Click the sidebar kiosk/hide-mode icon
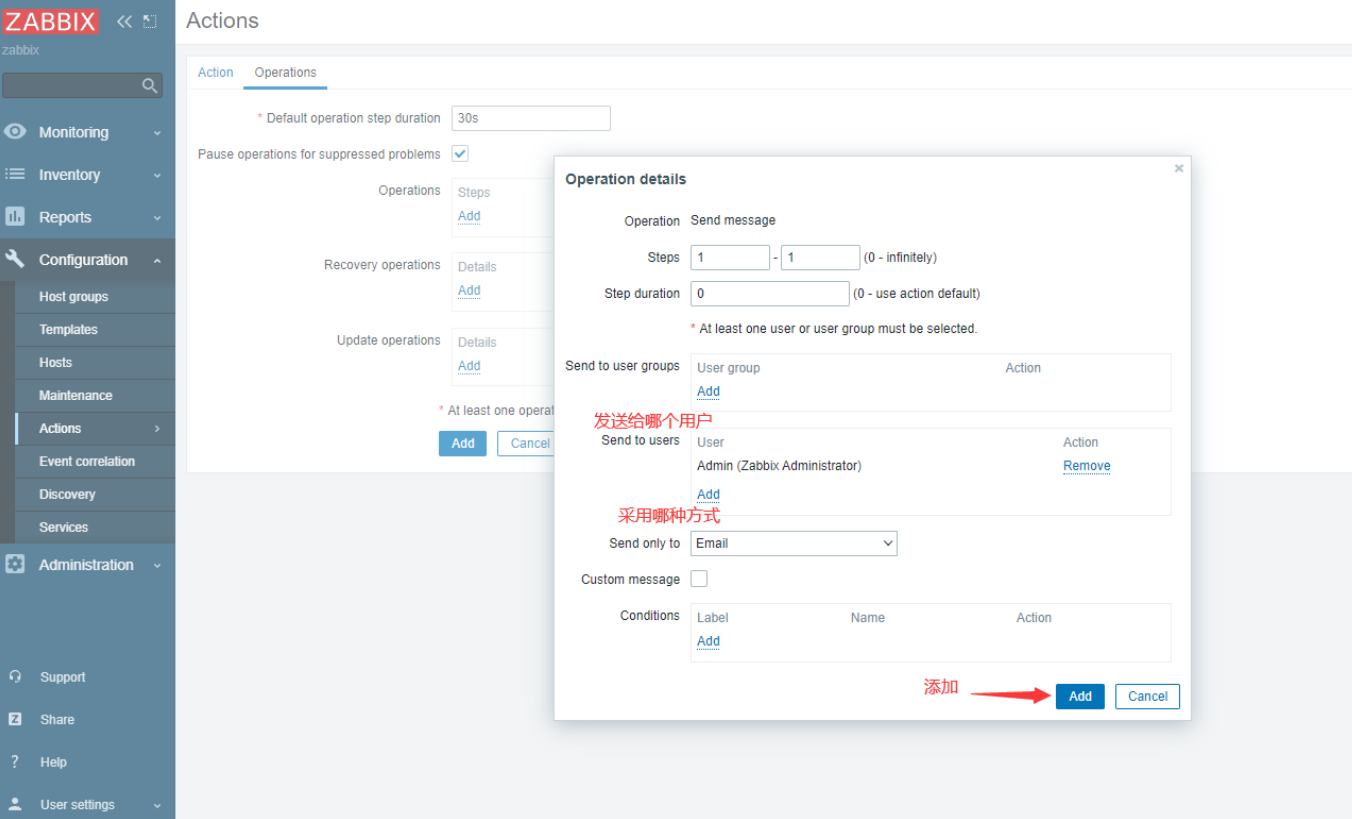Screen dimensions: 1352x819 [x=150, y=21]
